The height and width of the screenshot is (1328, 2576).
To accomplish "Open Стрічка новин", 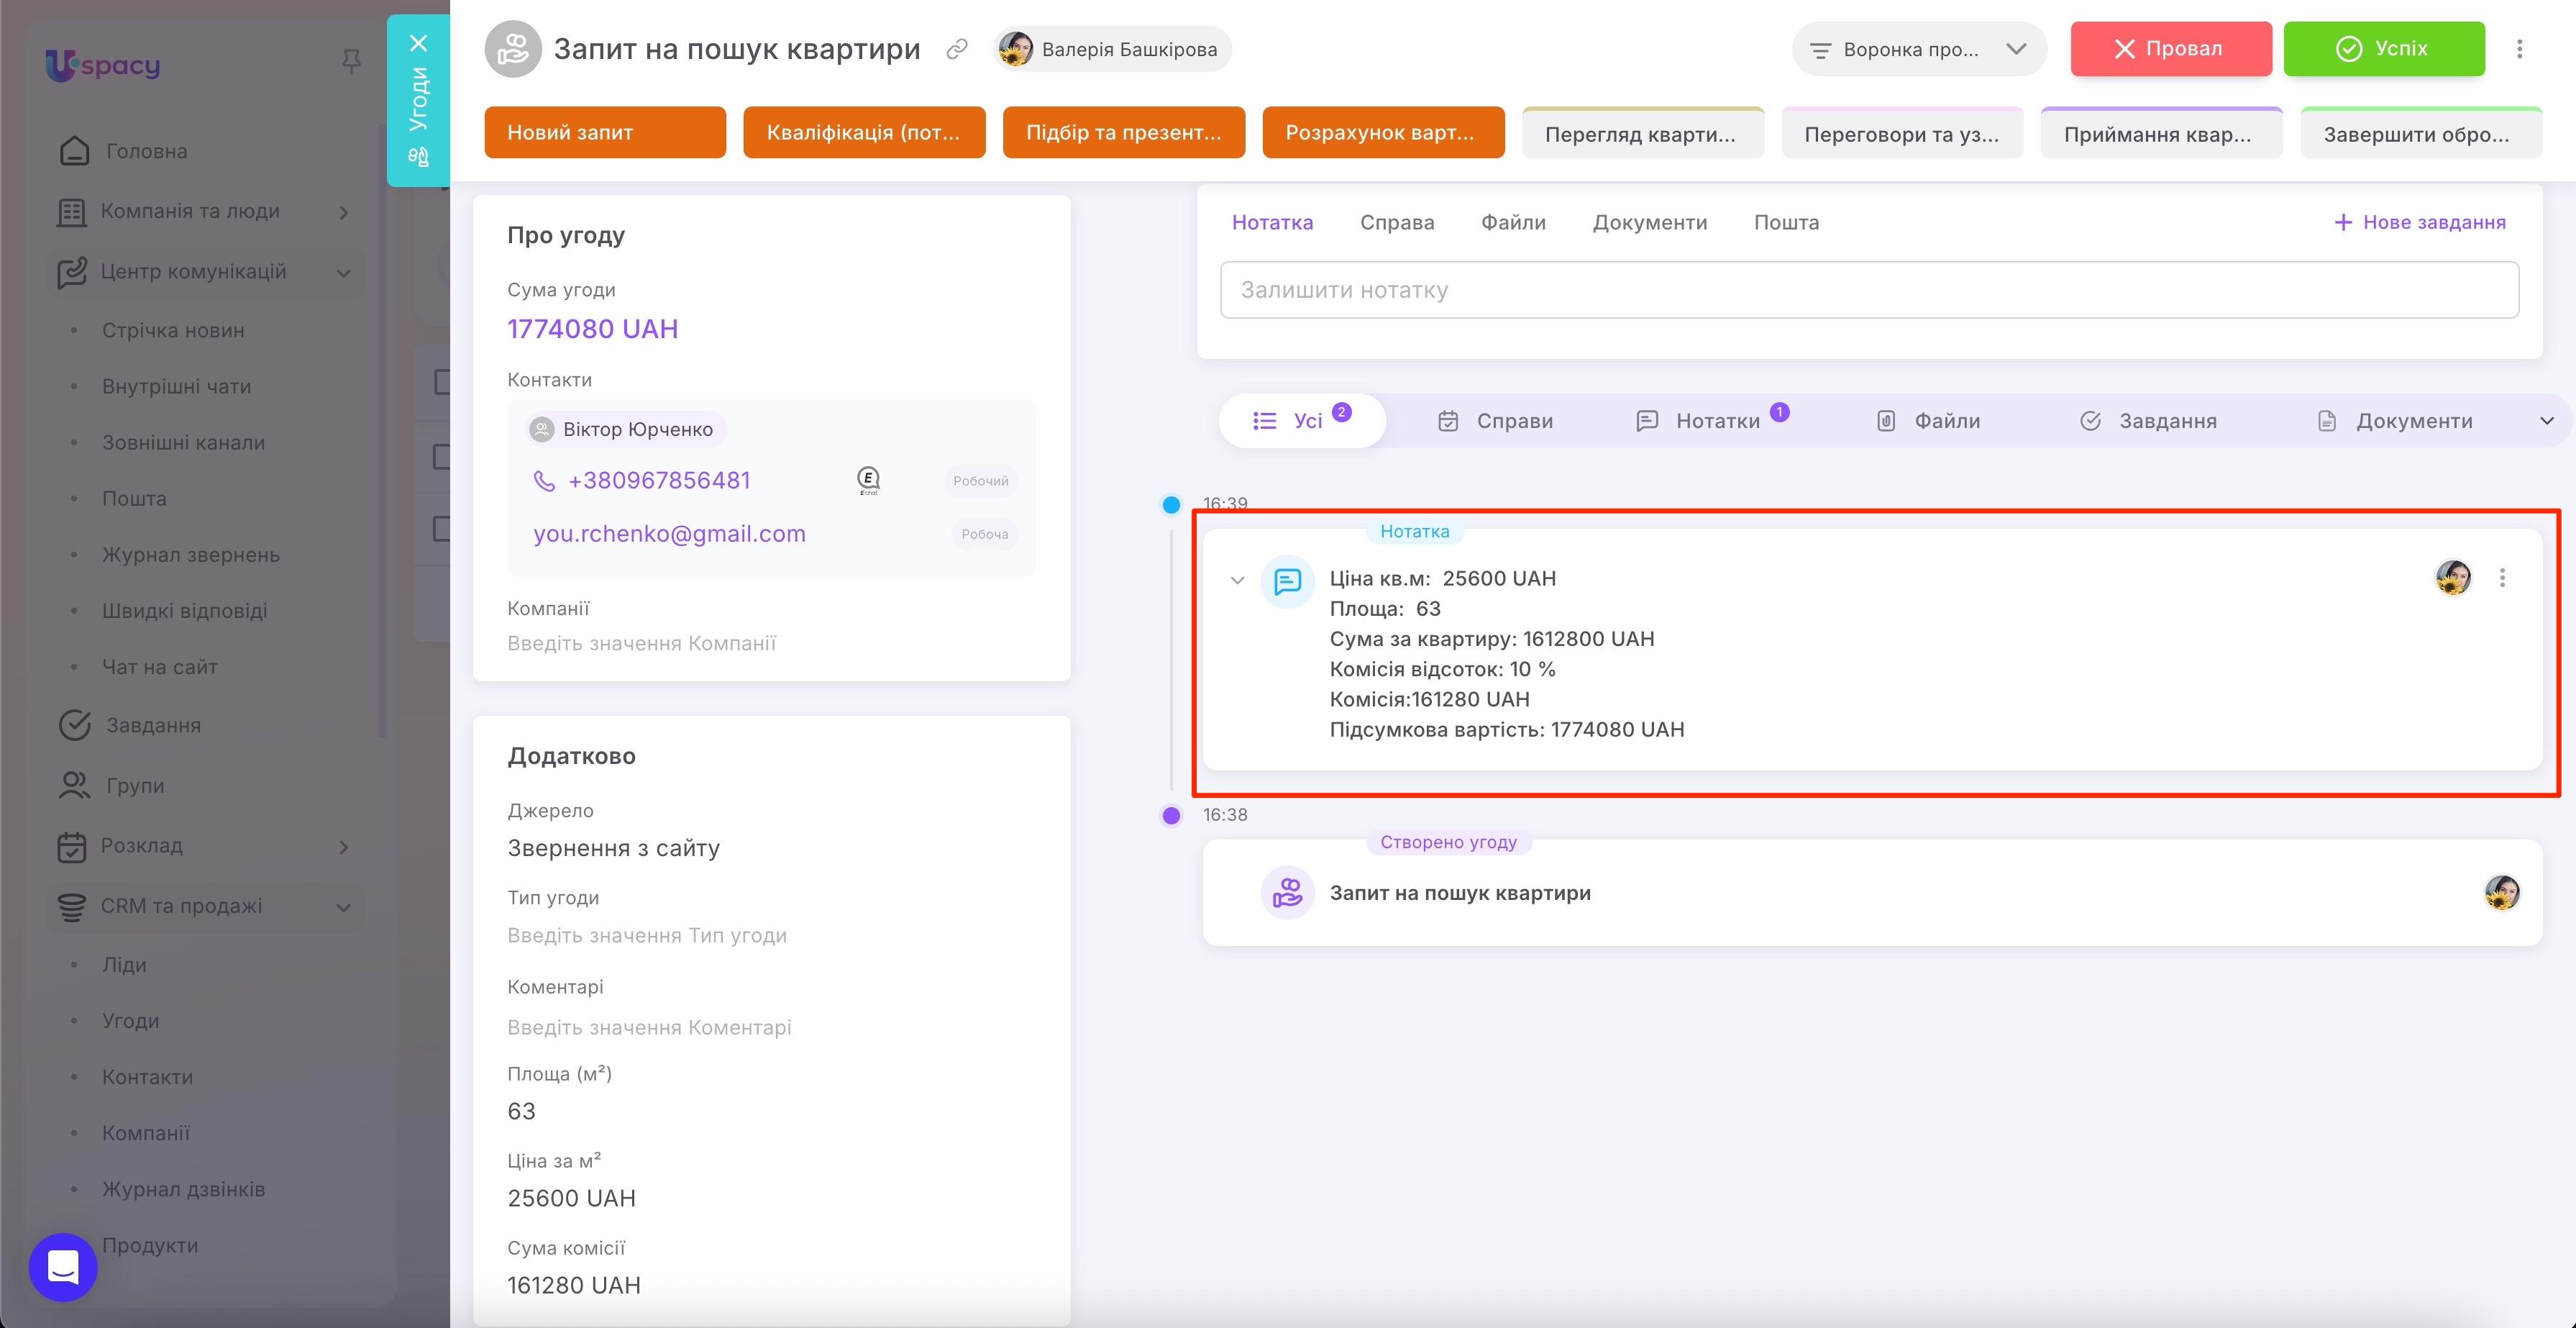I will 173,330.
